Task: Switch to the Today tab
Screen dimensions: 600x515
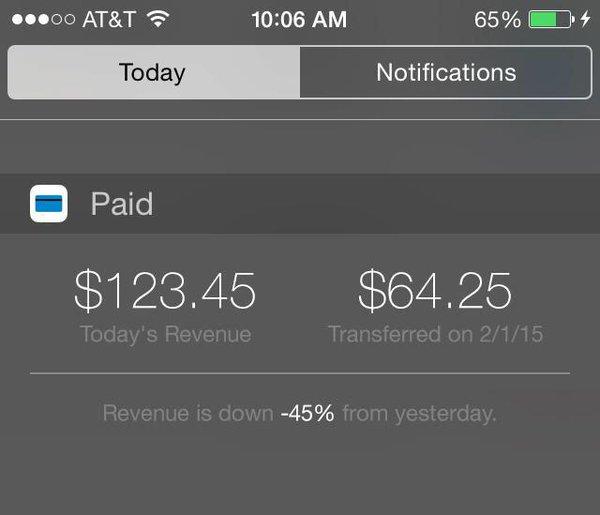Action: coord(154,72)
